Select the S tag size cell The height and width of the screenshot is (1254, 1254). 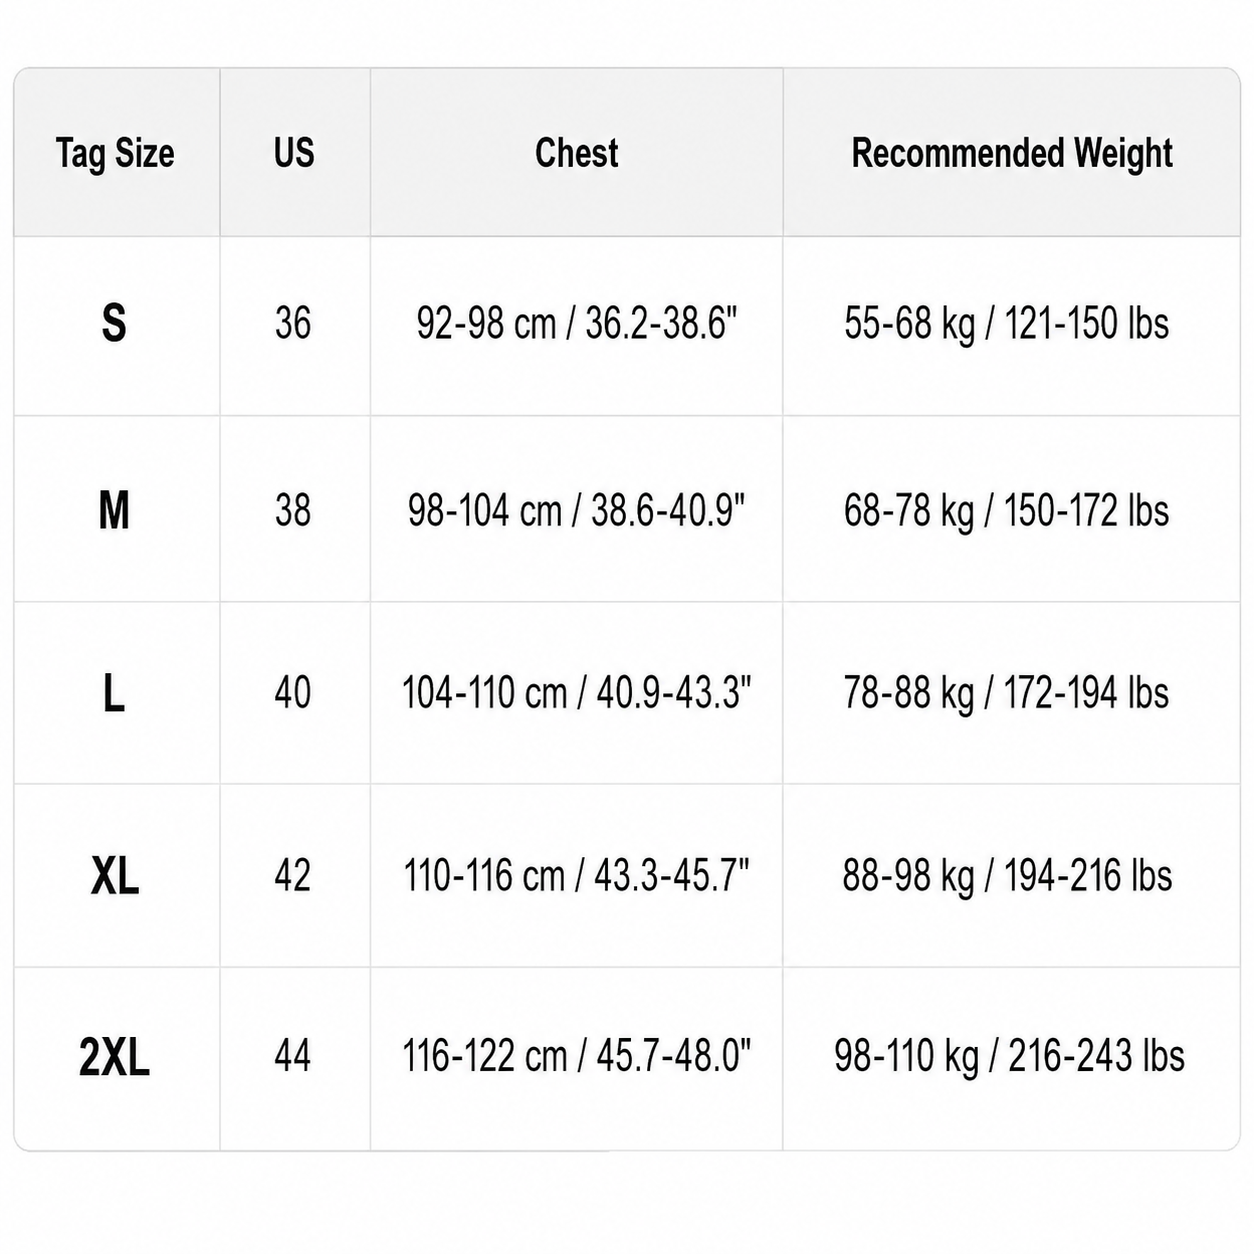click(x=114, y=323)
